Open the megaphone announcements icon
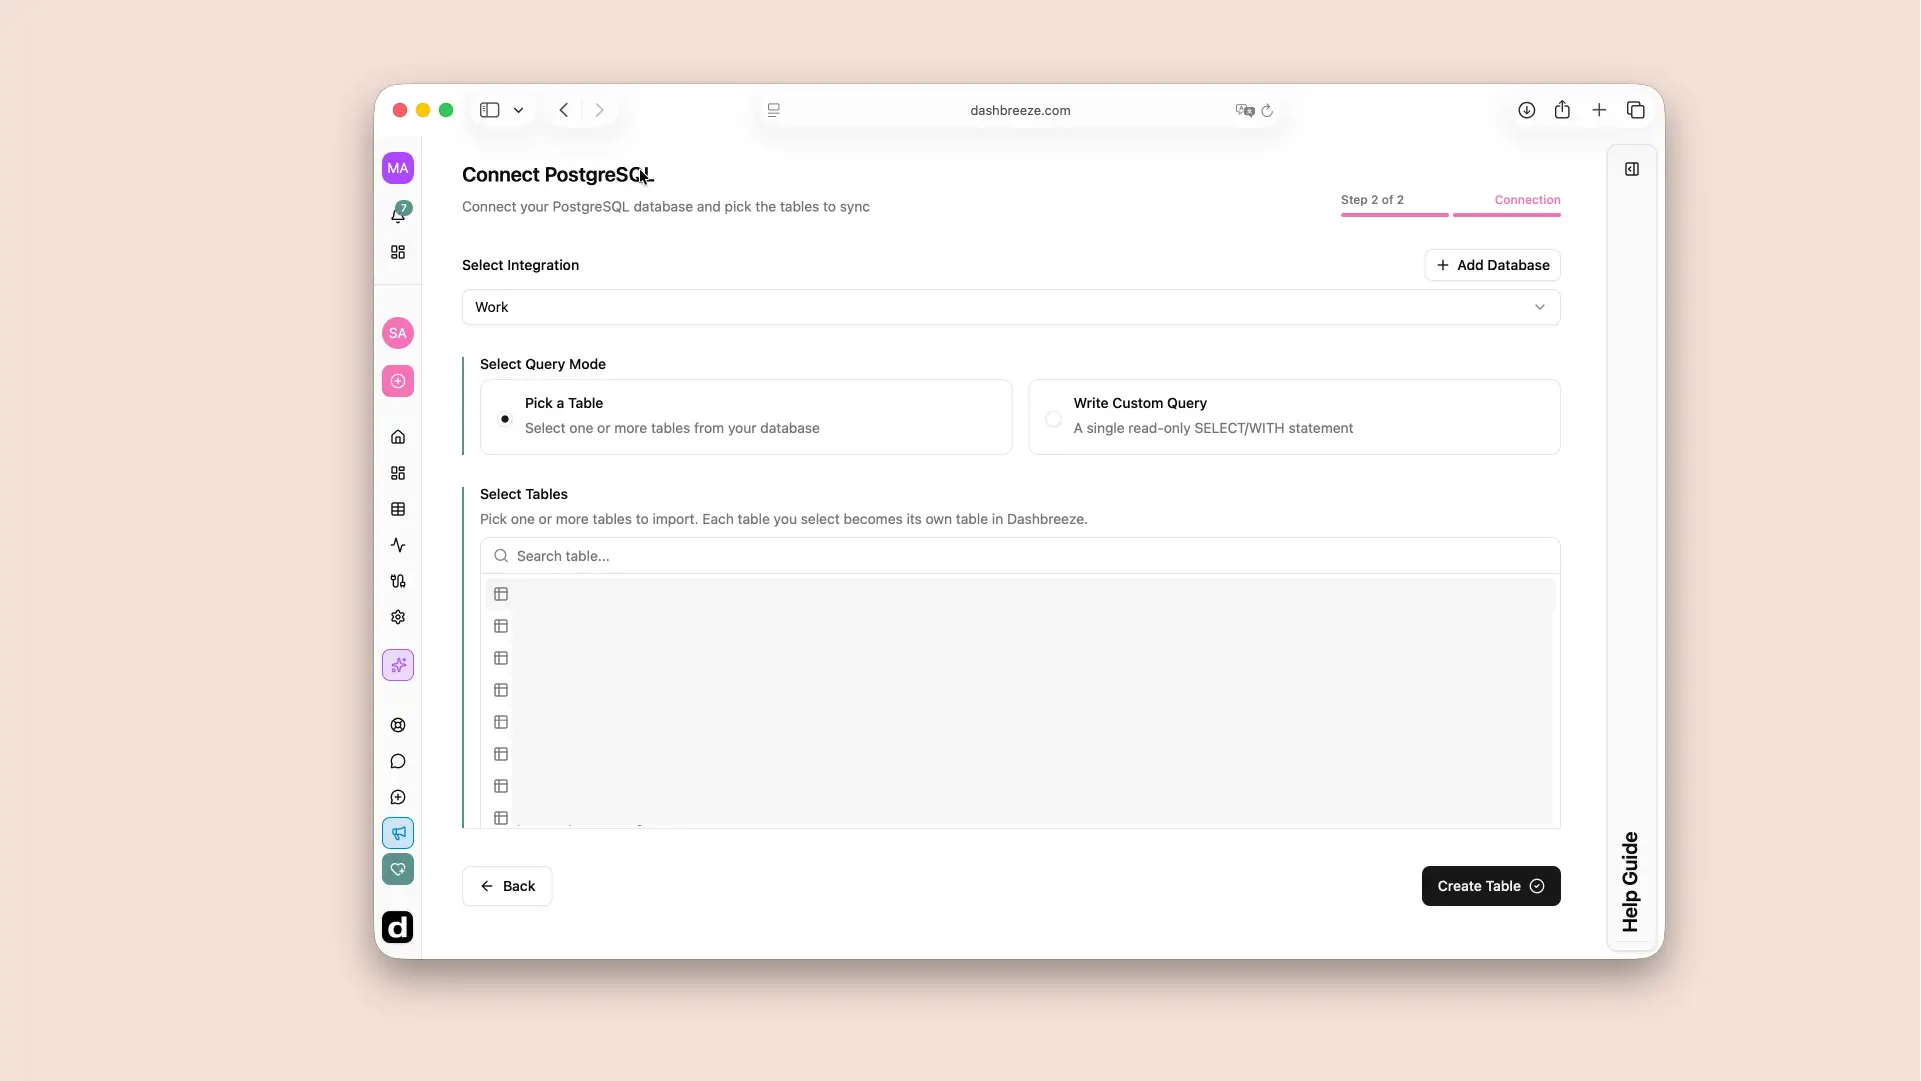1921x1081 pixels. coord(398,833)
